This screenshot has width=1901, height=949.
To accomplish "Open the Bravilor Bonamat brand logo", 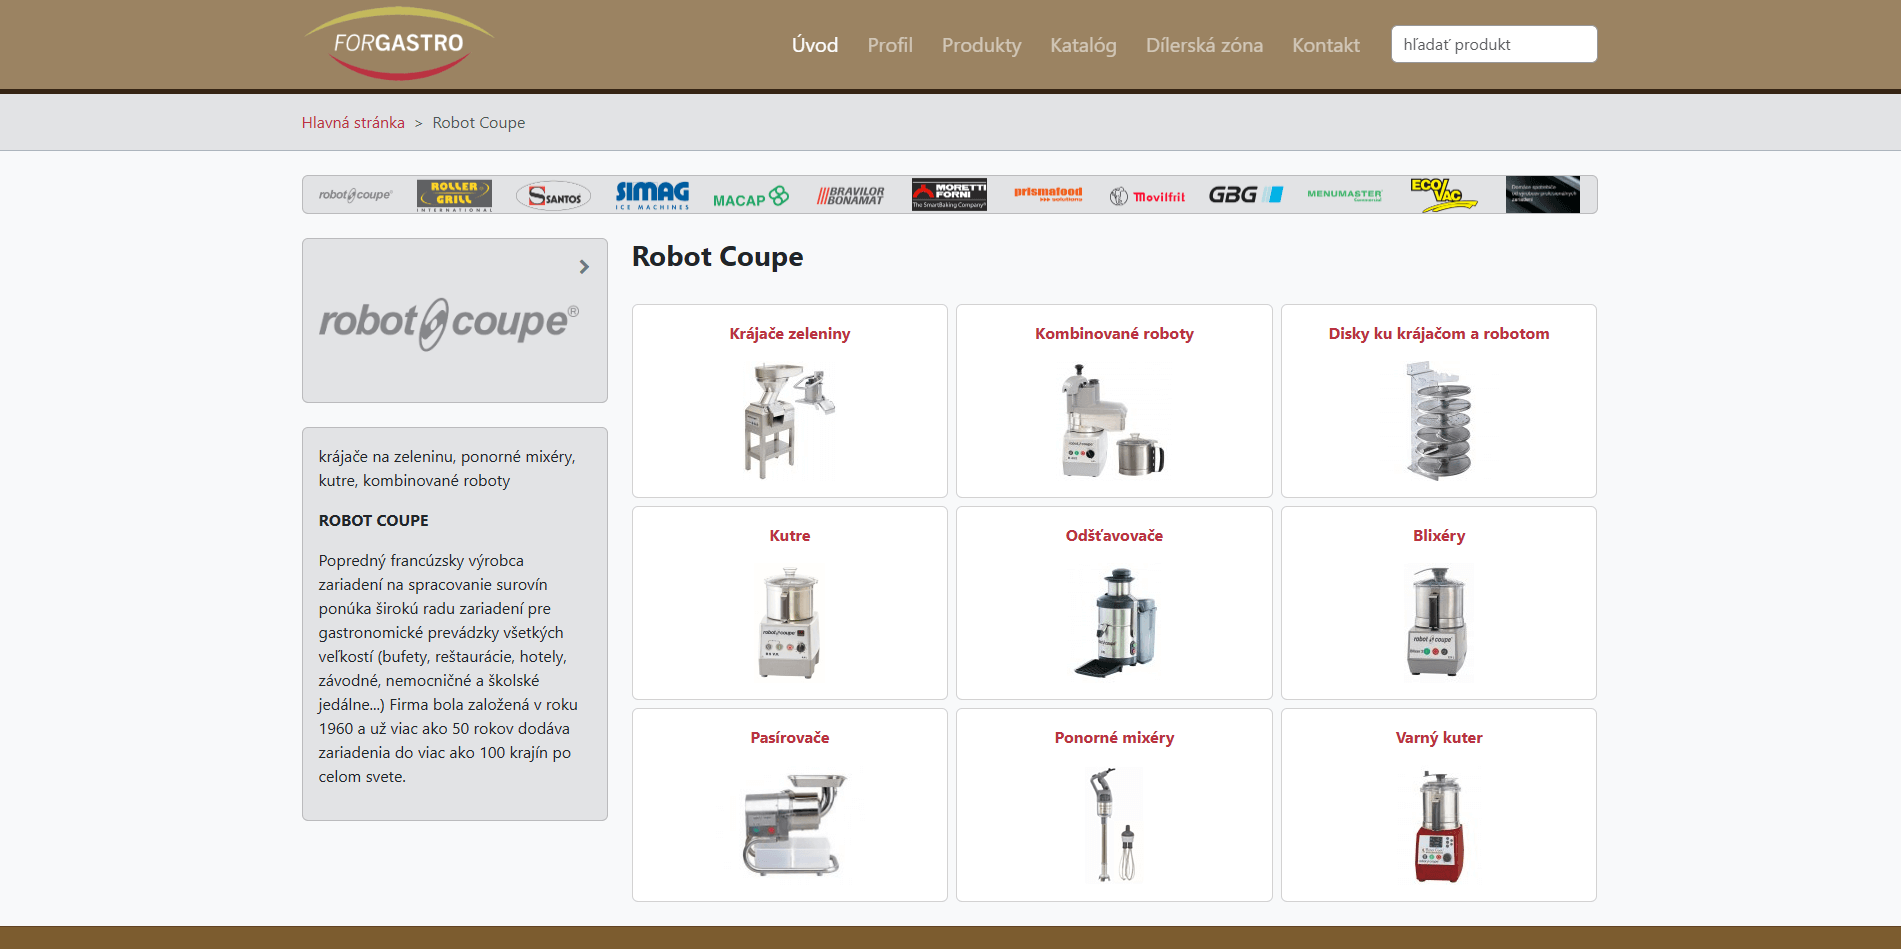I will tap(851, 196).
